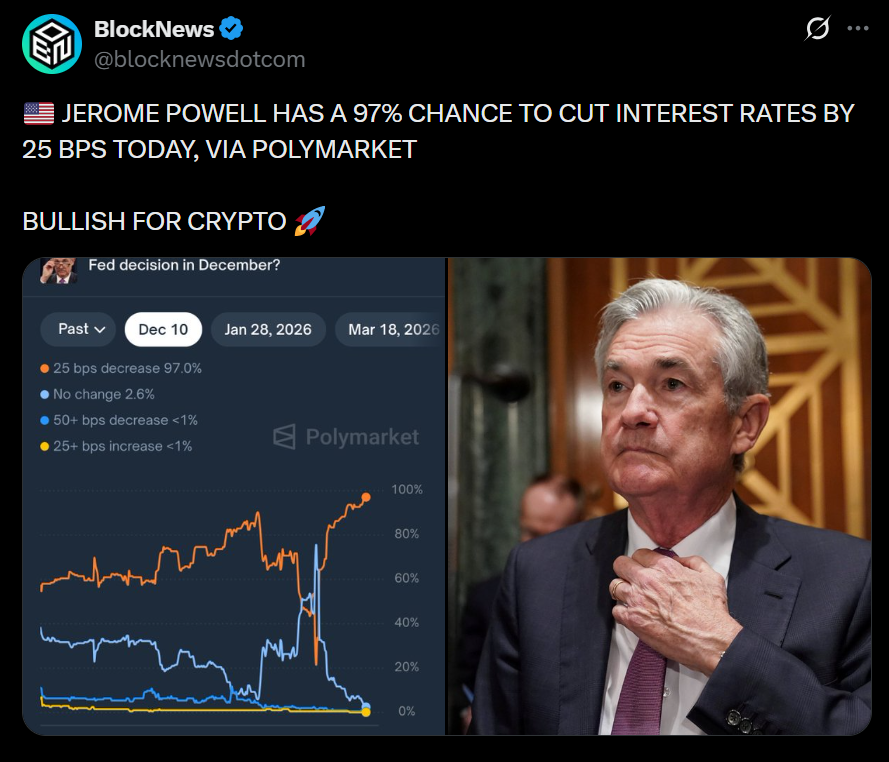Viewport: 889px width, 762px height.
Task: Switch to the Jan 28, 2026 tab
Action: (268, 329)
